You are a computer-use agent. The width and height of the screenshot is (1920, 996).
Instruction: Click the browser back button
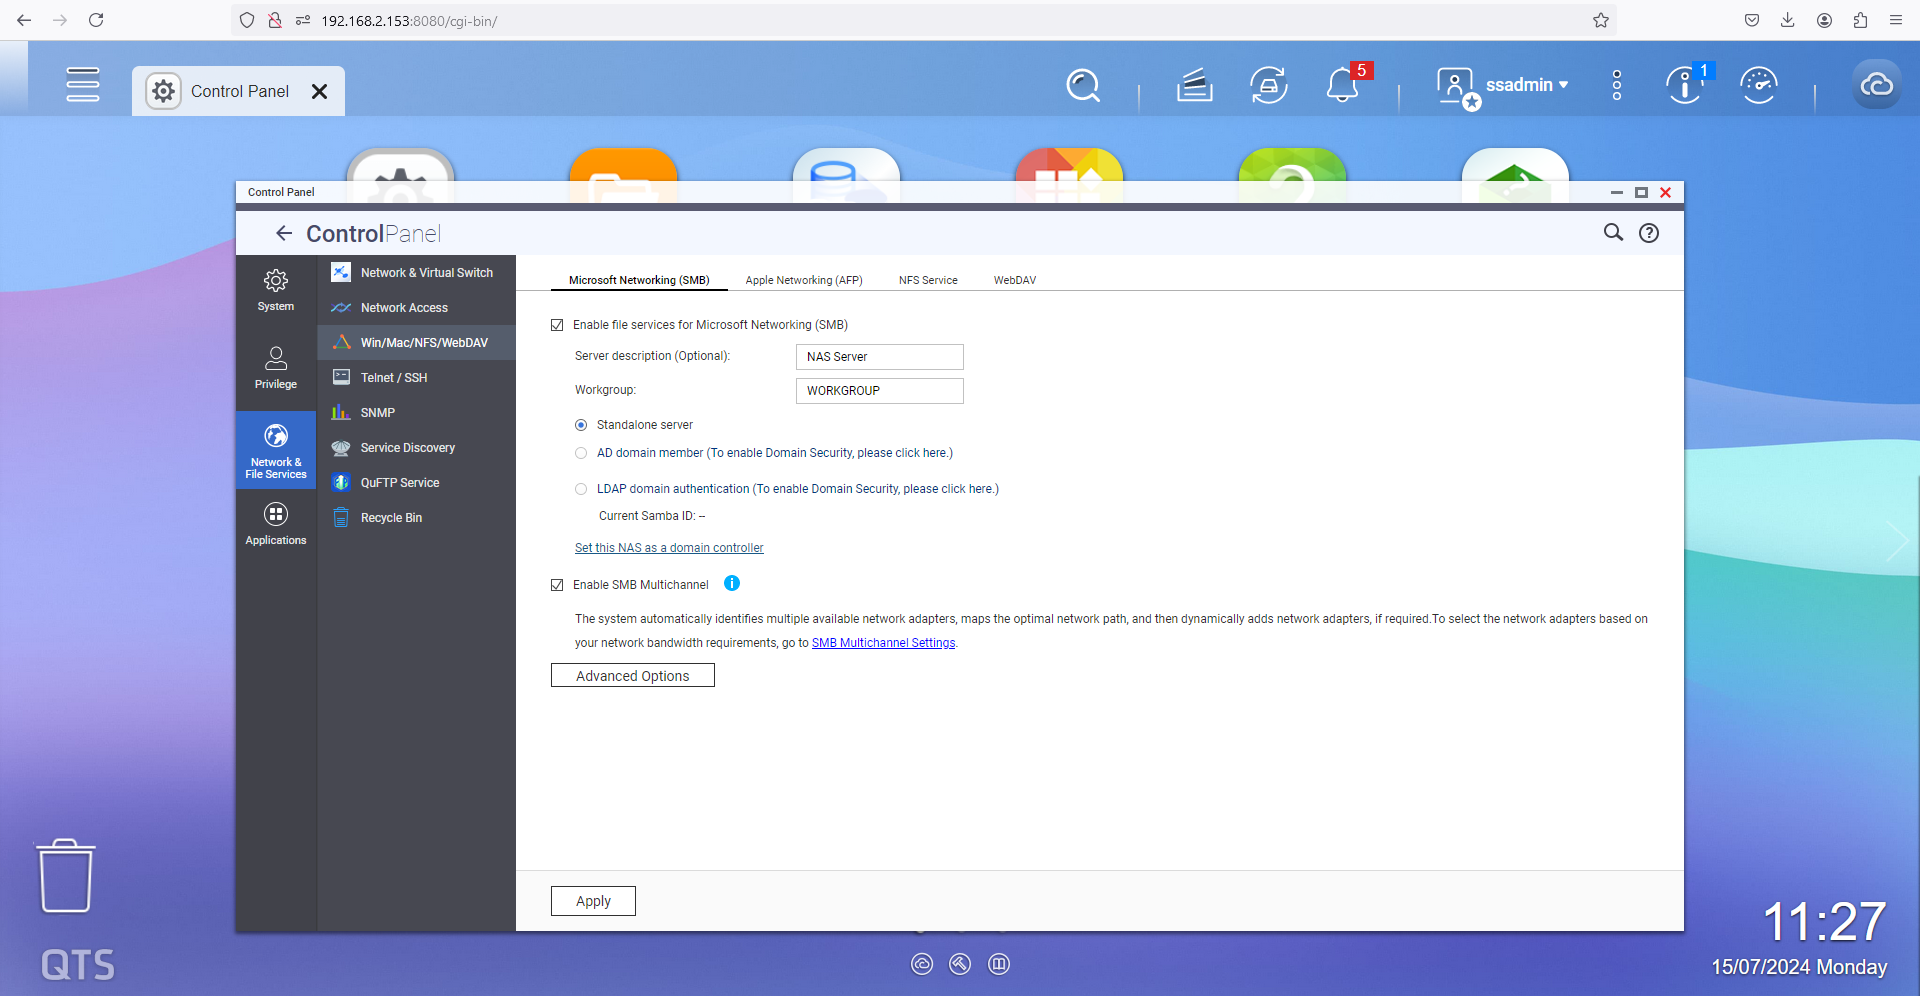pos(24,20)
